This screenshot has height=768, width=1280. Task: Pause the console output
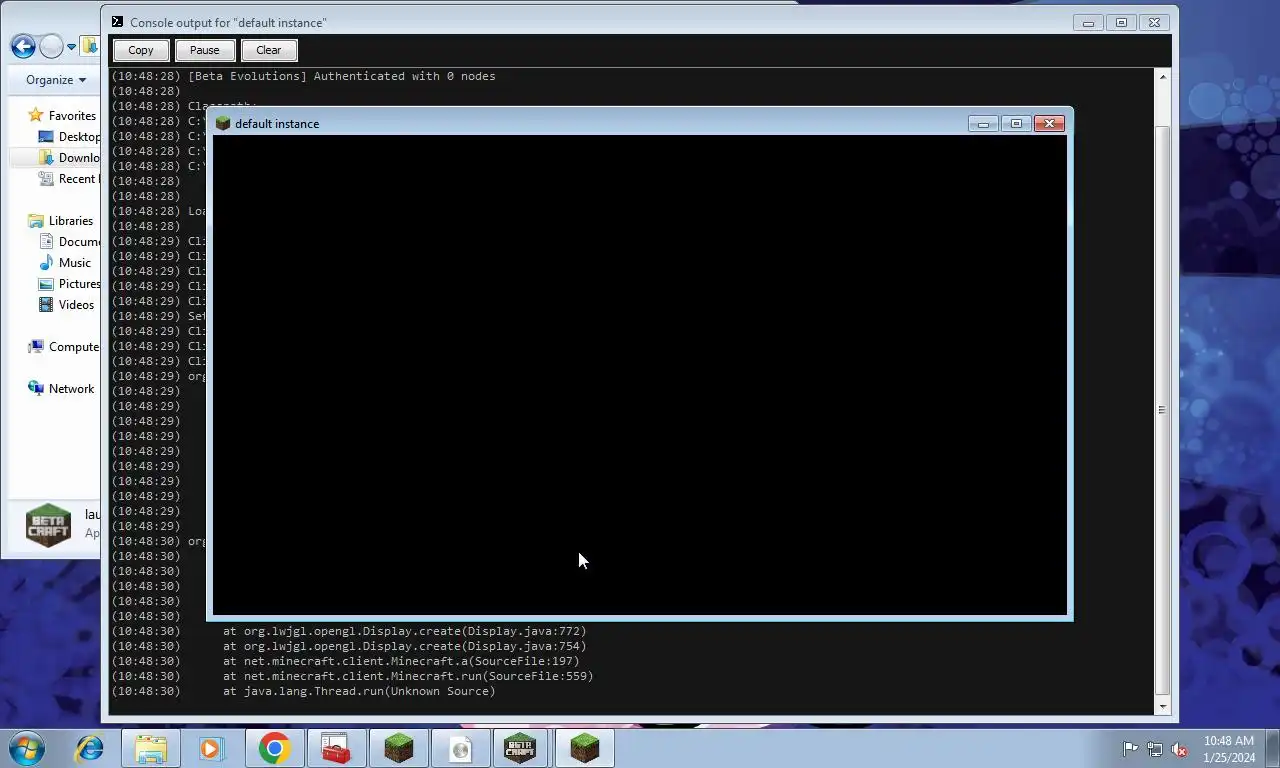tap(205, 50)
